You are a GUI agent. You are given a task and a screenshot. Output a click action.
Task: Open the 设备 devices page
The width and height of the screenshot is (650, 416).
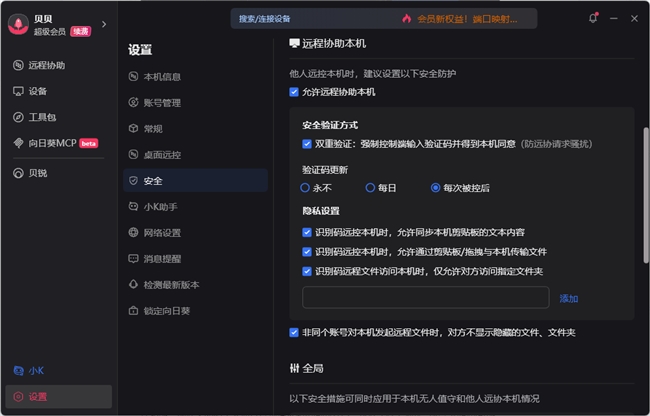click(37, 91)
